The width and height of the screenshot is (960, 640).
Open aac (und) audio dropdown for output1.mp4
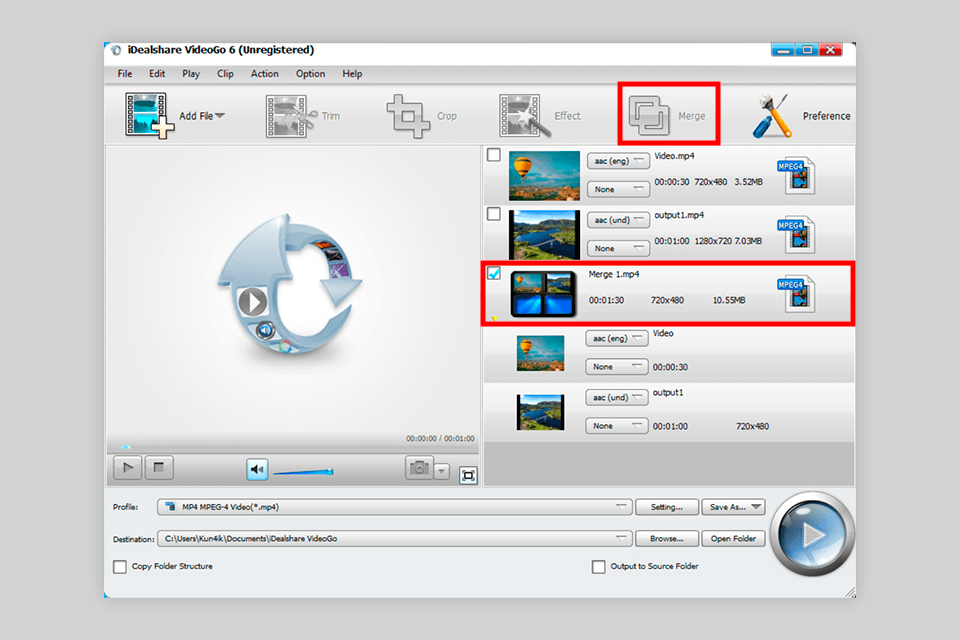coord(618,219)
